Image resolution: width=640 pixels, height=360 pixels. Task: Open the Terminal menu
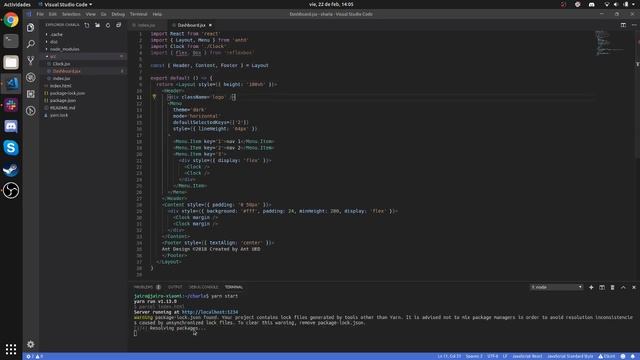[x=138, y=14]
